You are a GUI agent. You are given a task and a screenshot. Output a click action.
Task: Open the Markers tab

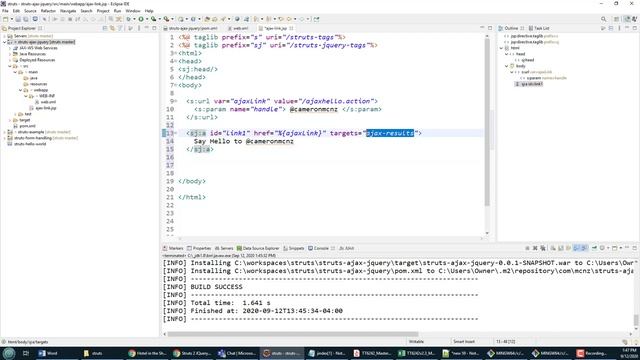point(173,248)
